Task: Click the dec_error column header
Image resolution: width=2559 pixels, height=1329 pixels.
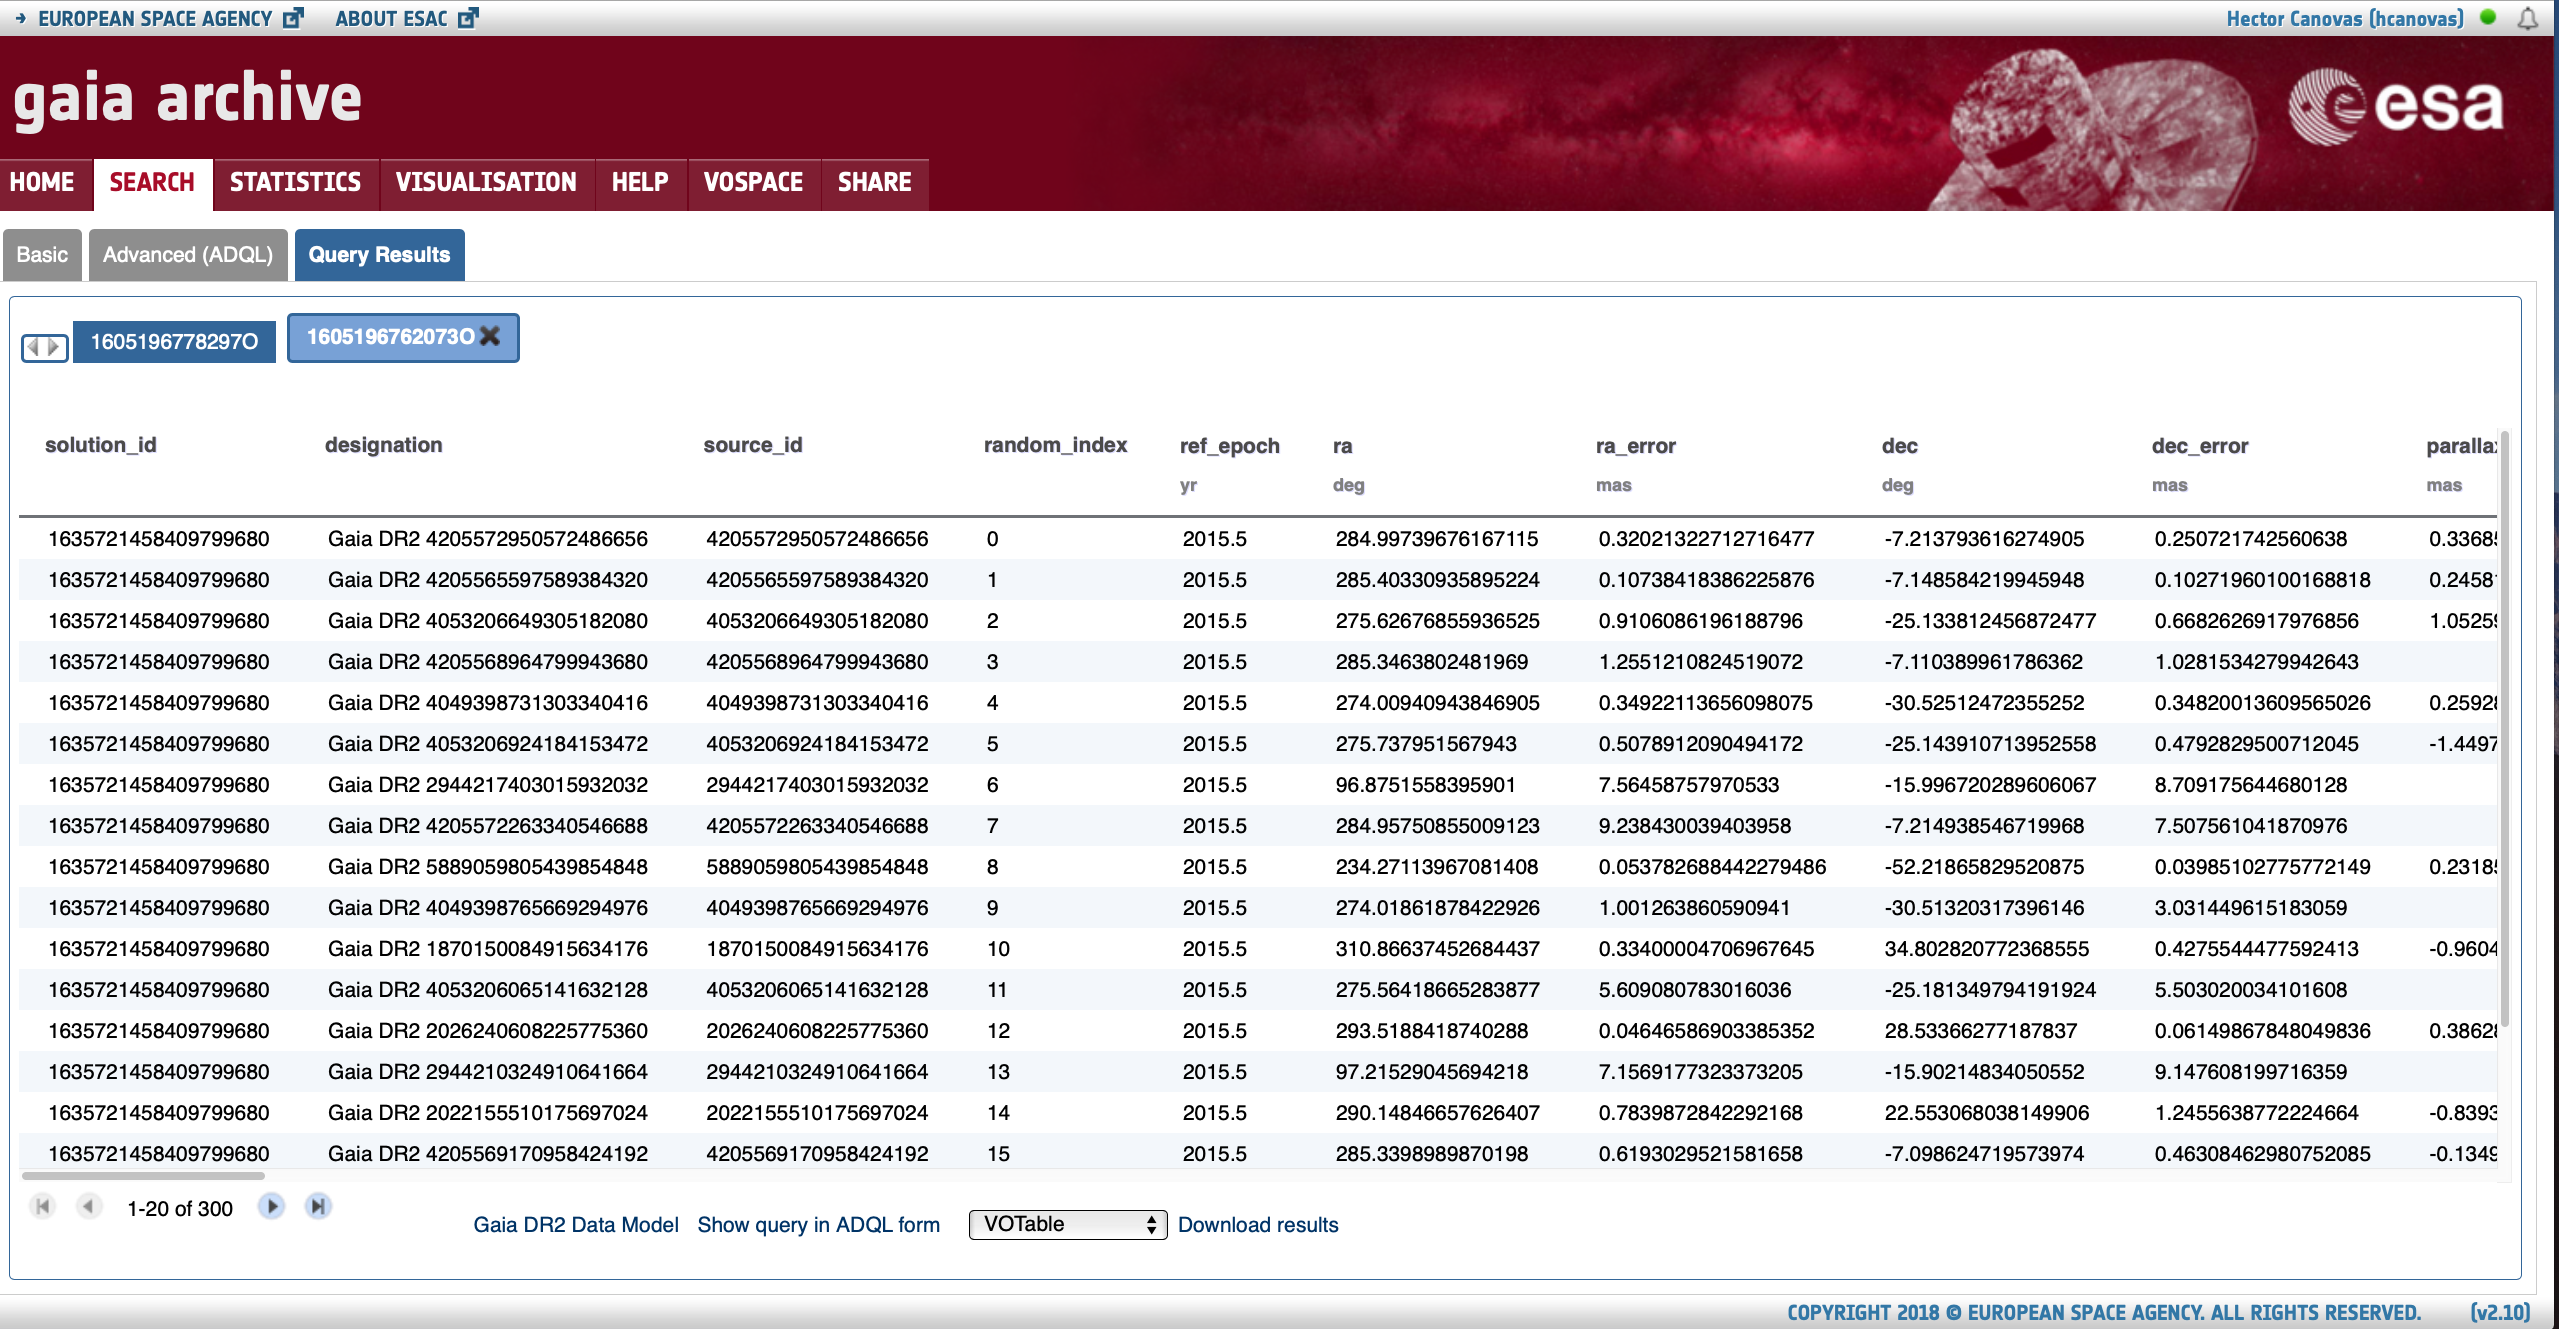Action: click(x=2200, y=446)
